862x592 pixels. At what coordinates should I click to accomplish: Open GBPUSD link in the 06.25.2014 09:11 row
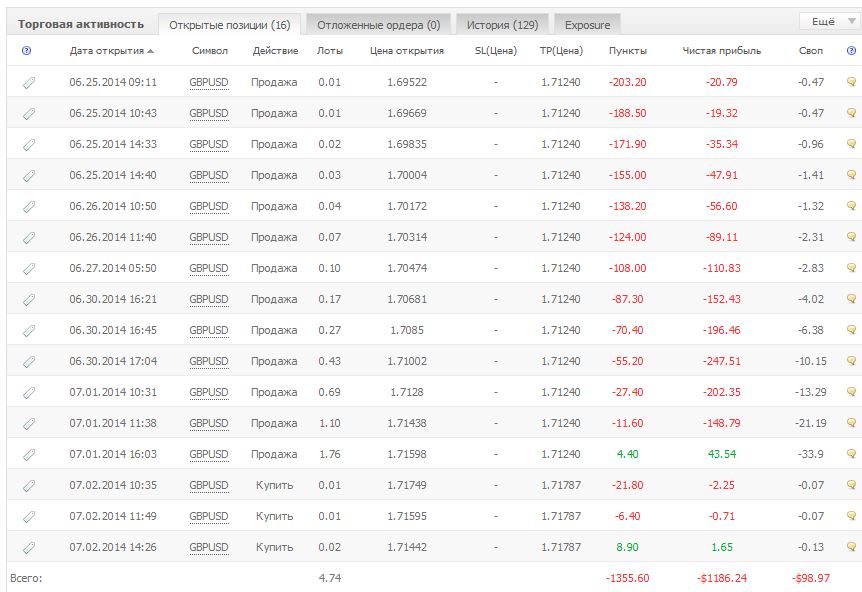click(209, 82)
